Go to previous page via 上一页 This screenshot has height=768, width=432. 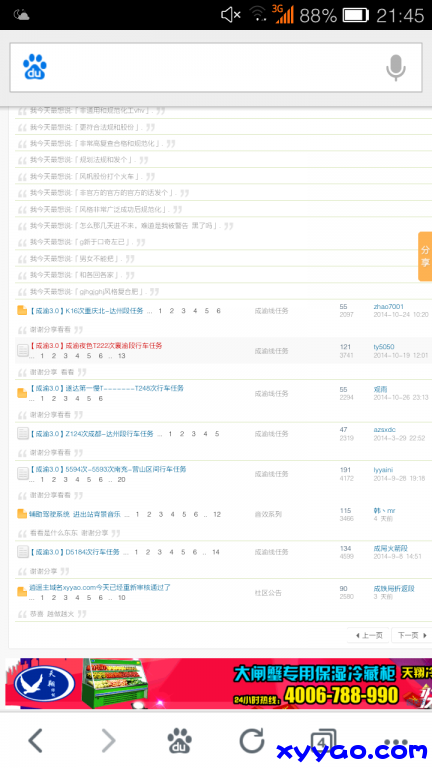368,635
